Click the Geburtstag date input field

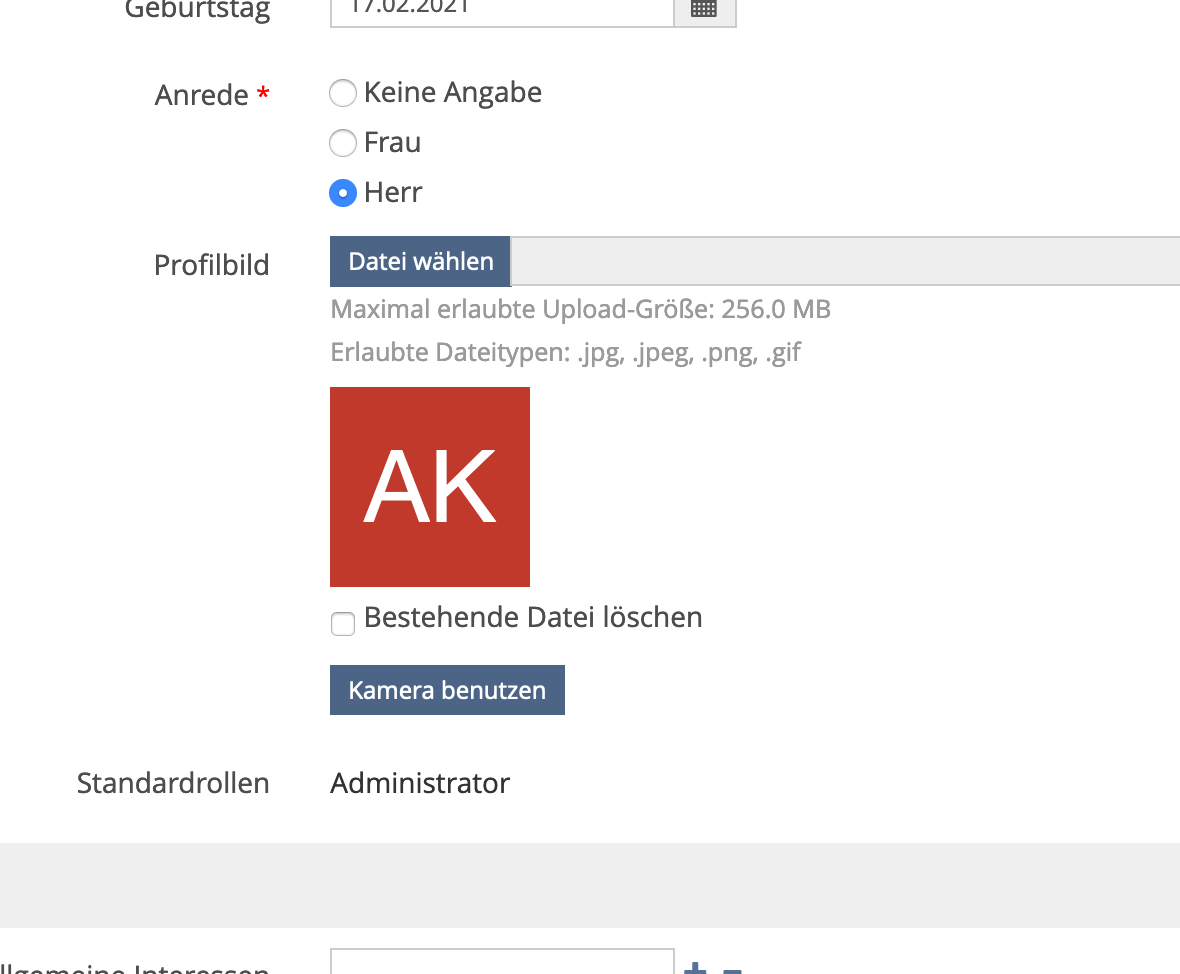pyautogui.click(x=500, y=9)
